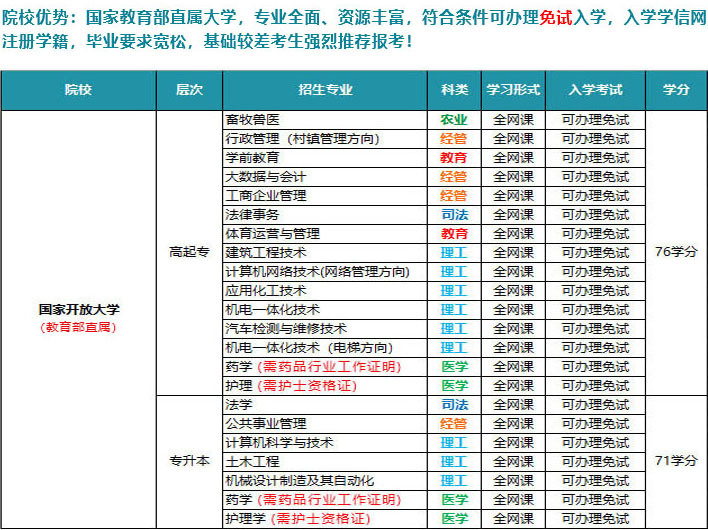This screenshot has width=708, height=530.
Task: Click the 院校 column header
Action: click(x=78, y=90)
